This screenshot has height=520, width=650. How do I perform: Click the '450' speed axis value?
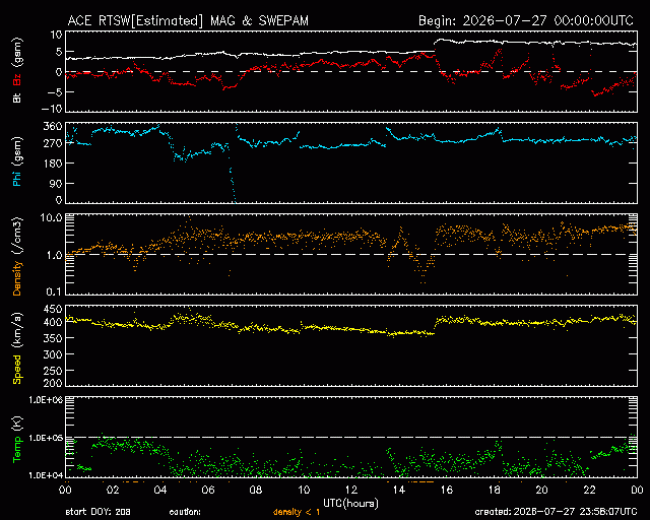coord(53,309)
